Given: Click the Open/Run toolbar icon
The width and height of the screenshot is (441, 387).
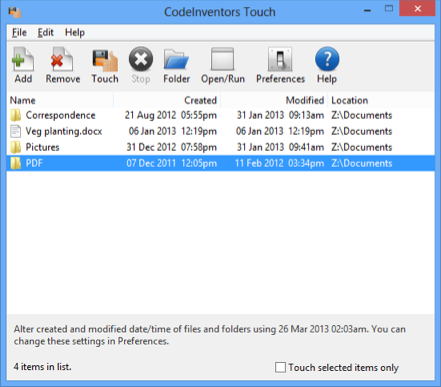Looking at the screenshot, I should coord(222,59).
